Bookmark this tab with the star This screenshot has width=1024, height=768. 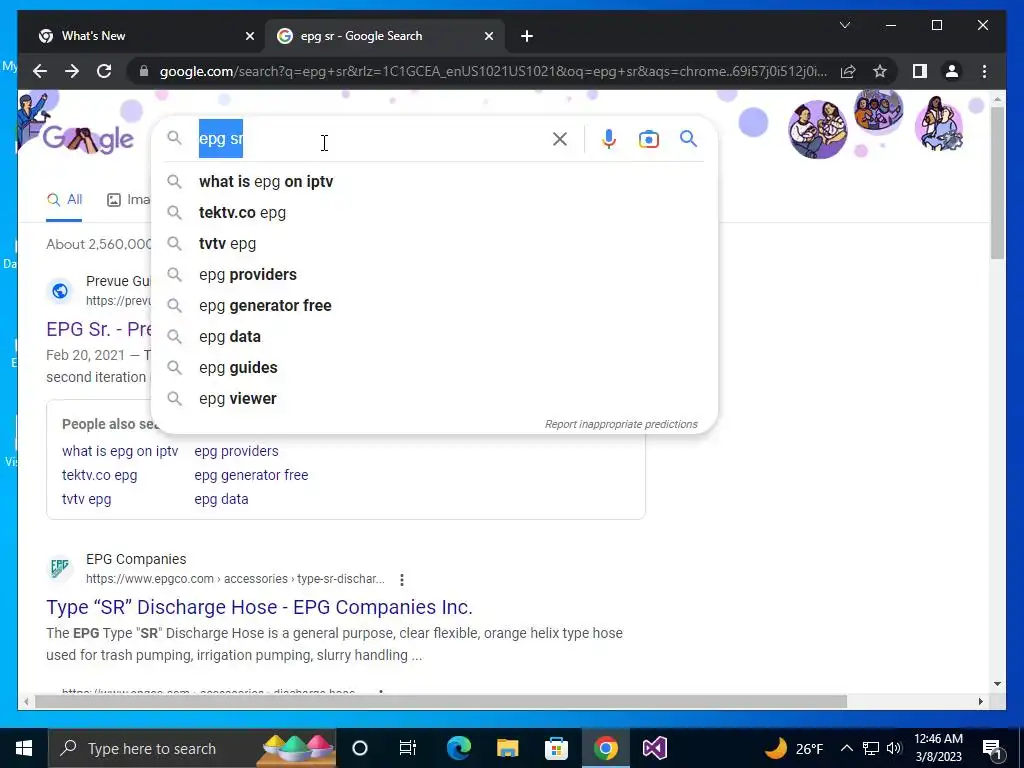point(880,71)
